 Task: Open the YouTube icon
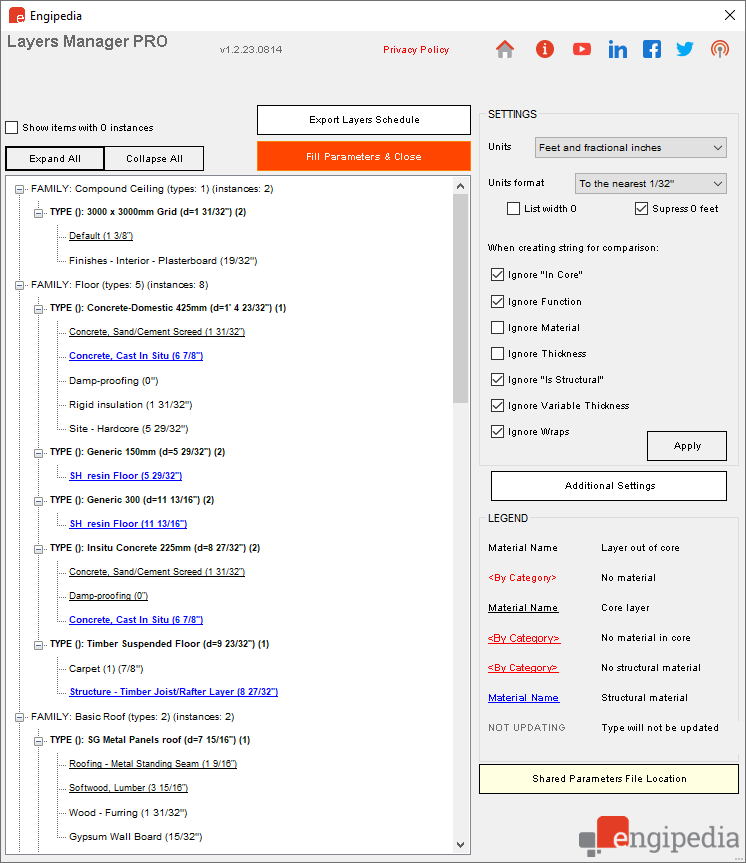(581, 50)
